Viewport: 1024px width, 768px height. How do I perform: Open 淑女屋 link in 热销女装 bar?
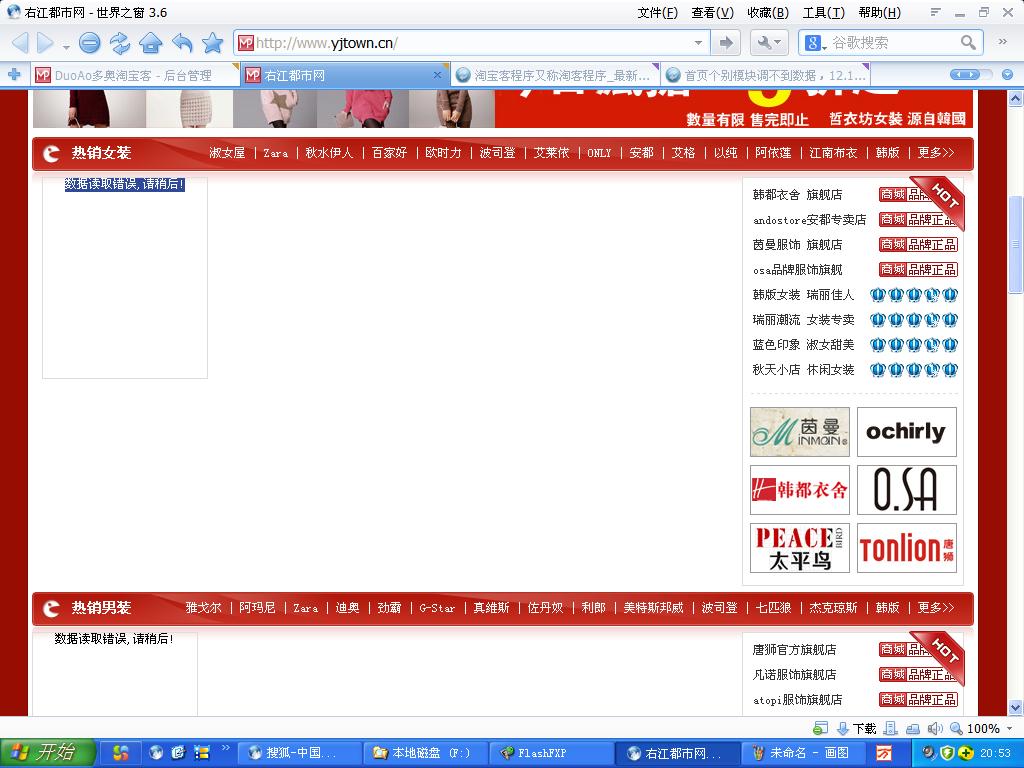tap(227, 153)
